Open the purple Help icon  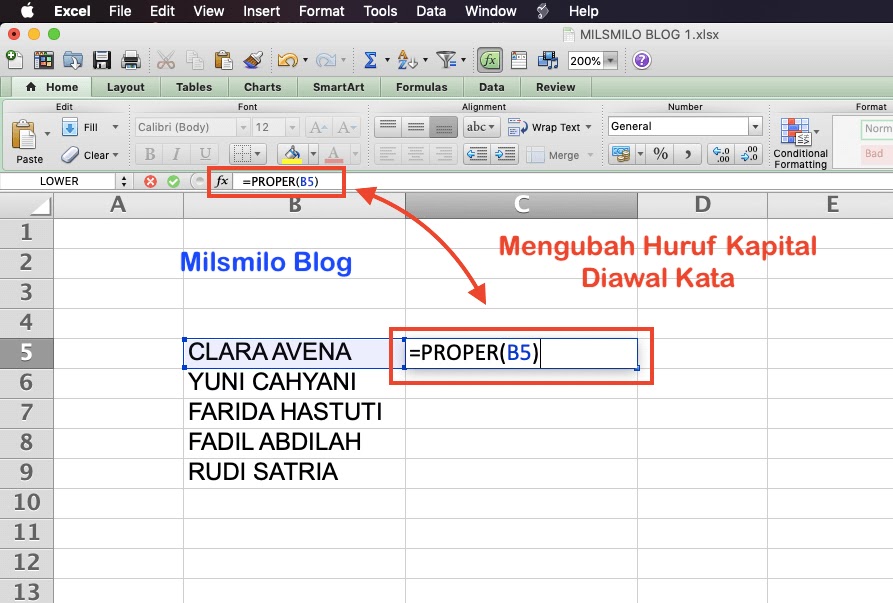tap(642, 60)
